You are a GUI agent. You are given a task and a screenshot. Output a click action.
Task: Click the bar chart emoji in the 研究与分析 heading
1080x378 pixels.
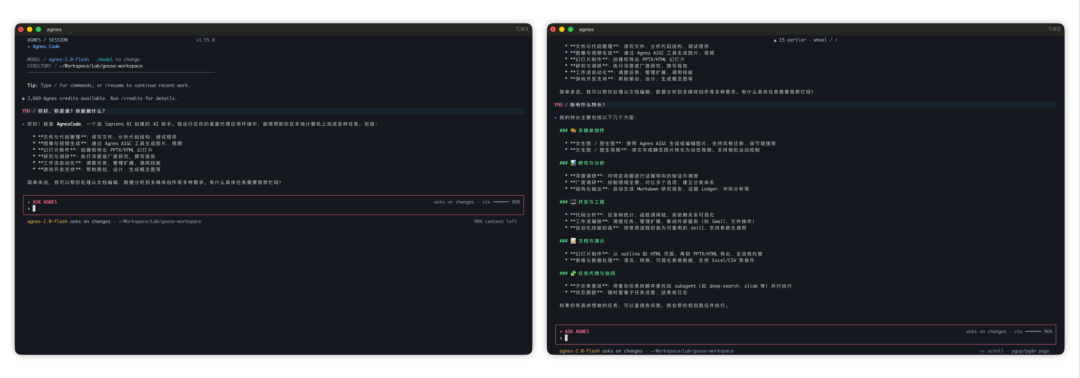tap(573, 162)
